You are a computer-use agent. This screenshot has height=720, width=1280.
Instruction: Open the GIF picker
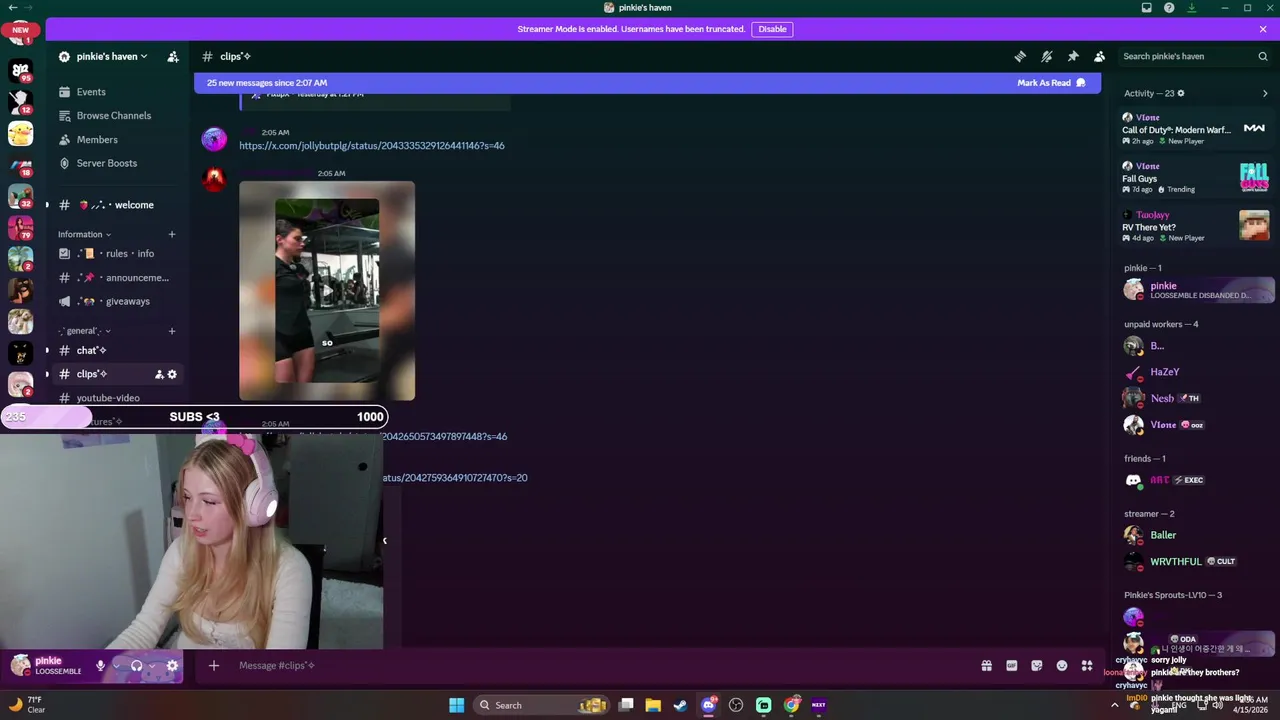coord(1012,666)
